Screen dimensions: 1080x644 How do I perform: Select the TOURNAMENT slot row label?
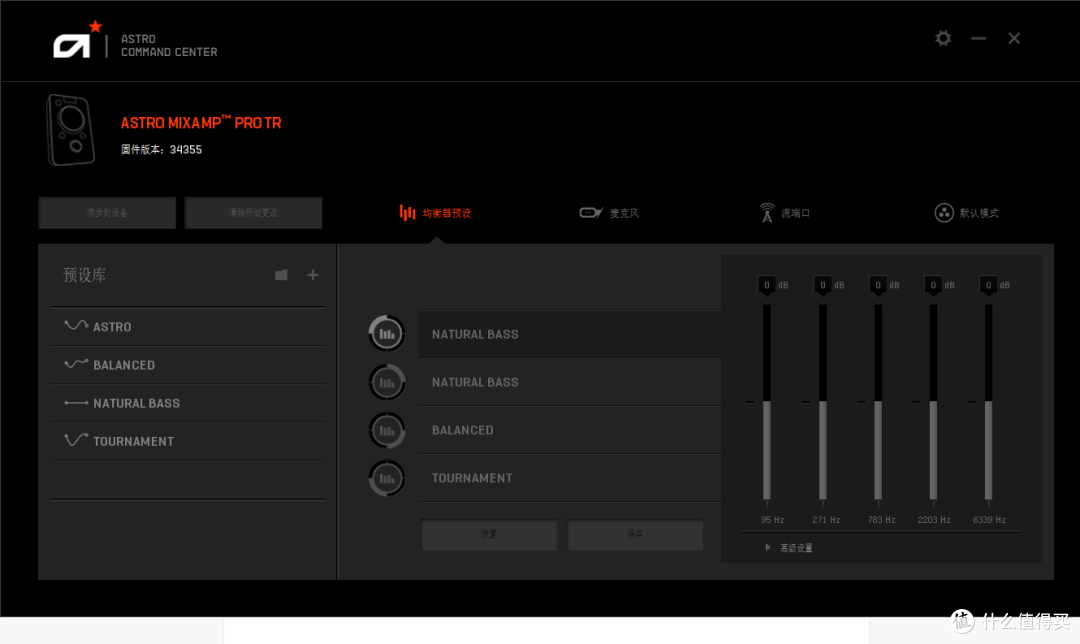[x=472, y=478]
